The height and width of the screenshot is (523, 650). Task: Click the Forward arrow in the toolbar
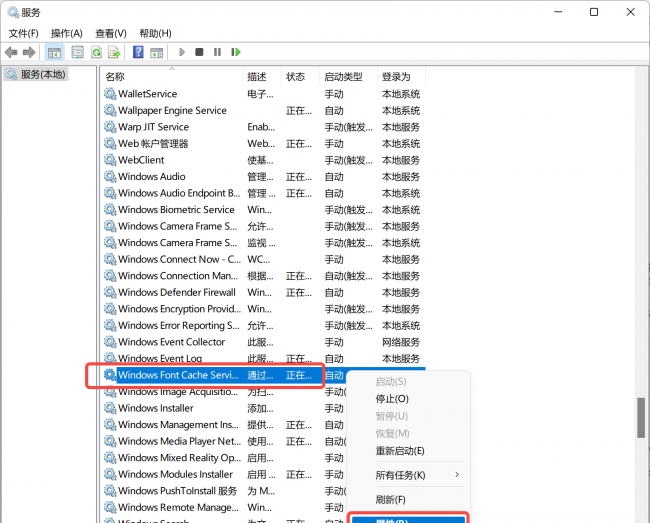(29, 52)
